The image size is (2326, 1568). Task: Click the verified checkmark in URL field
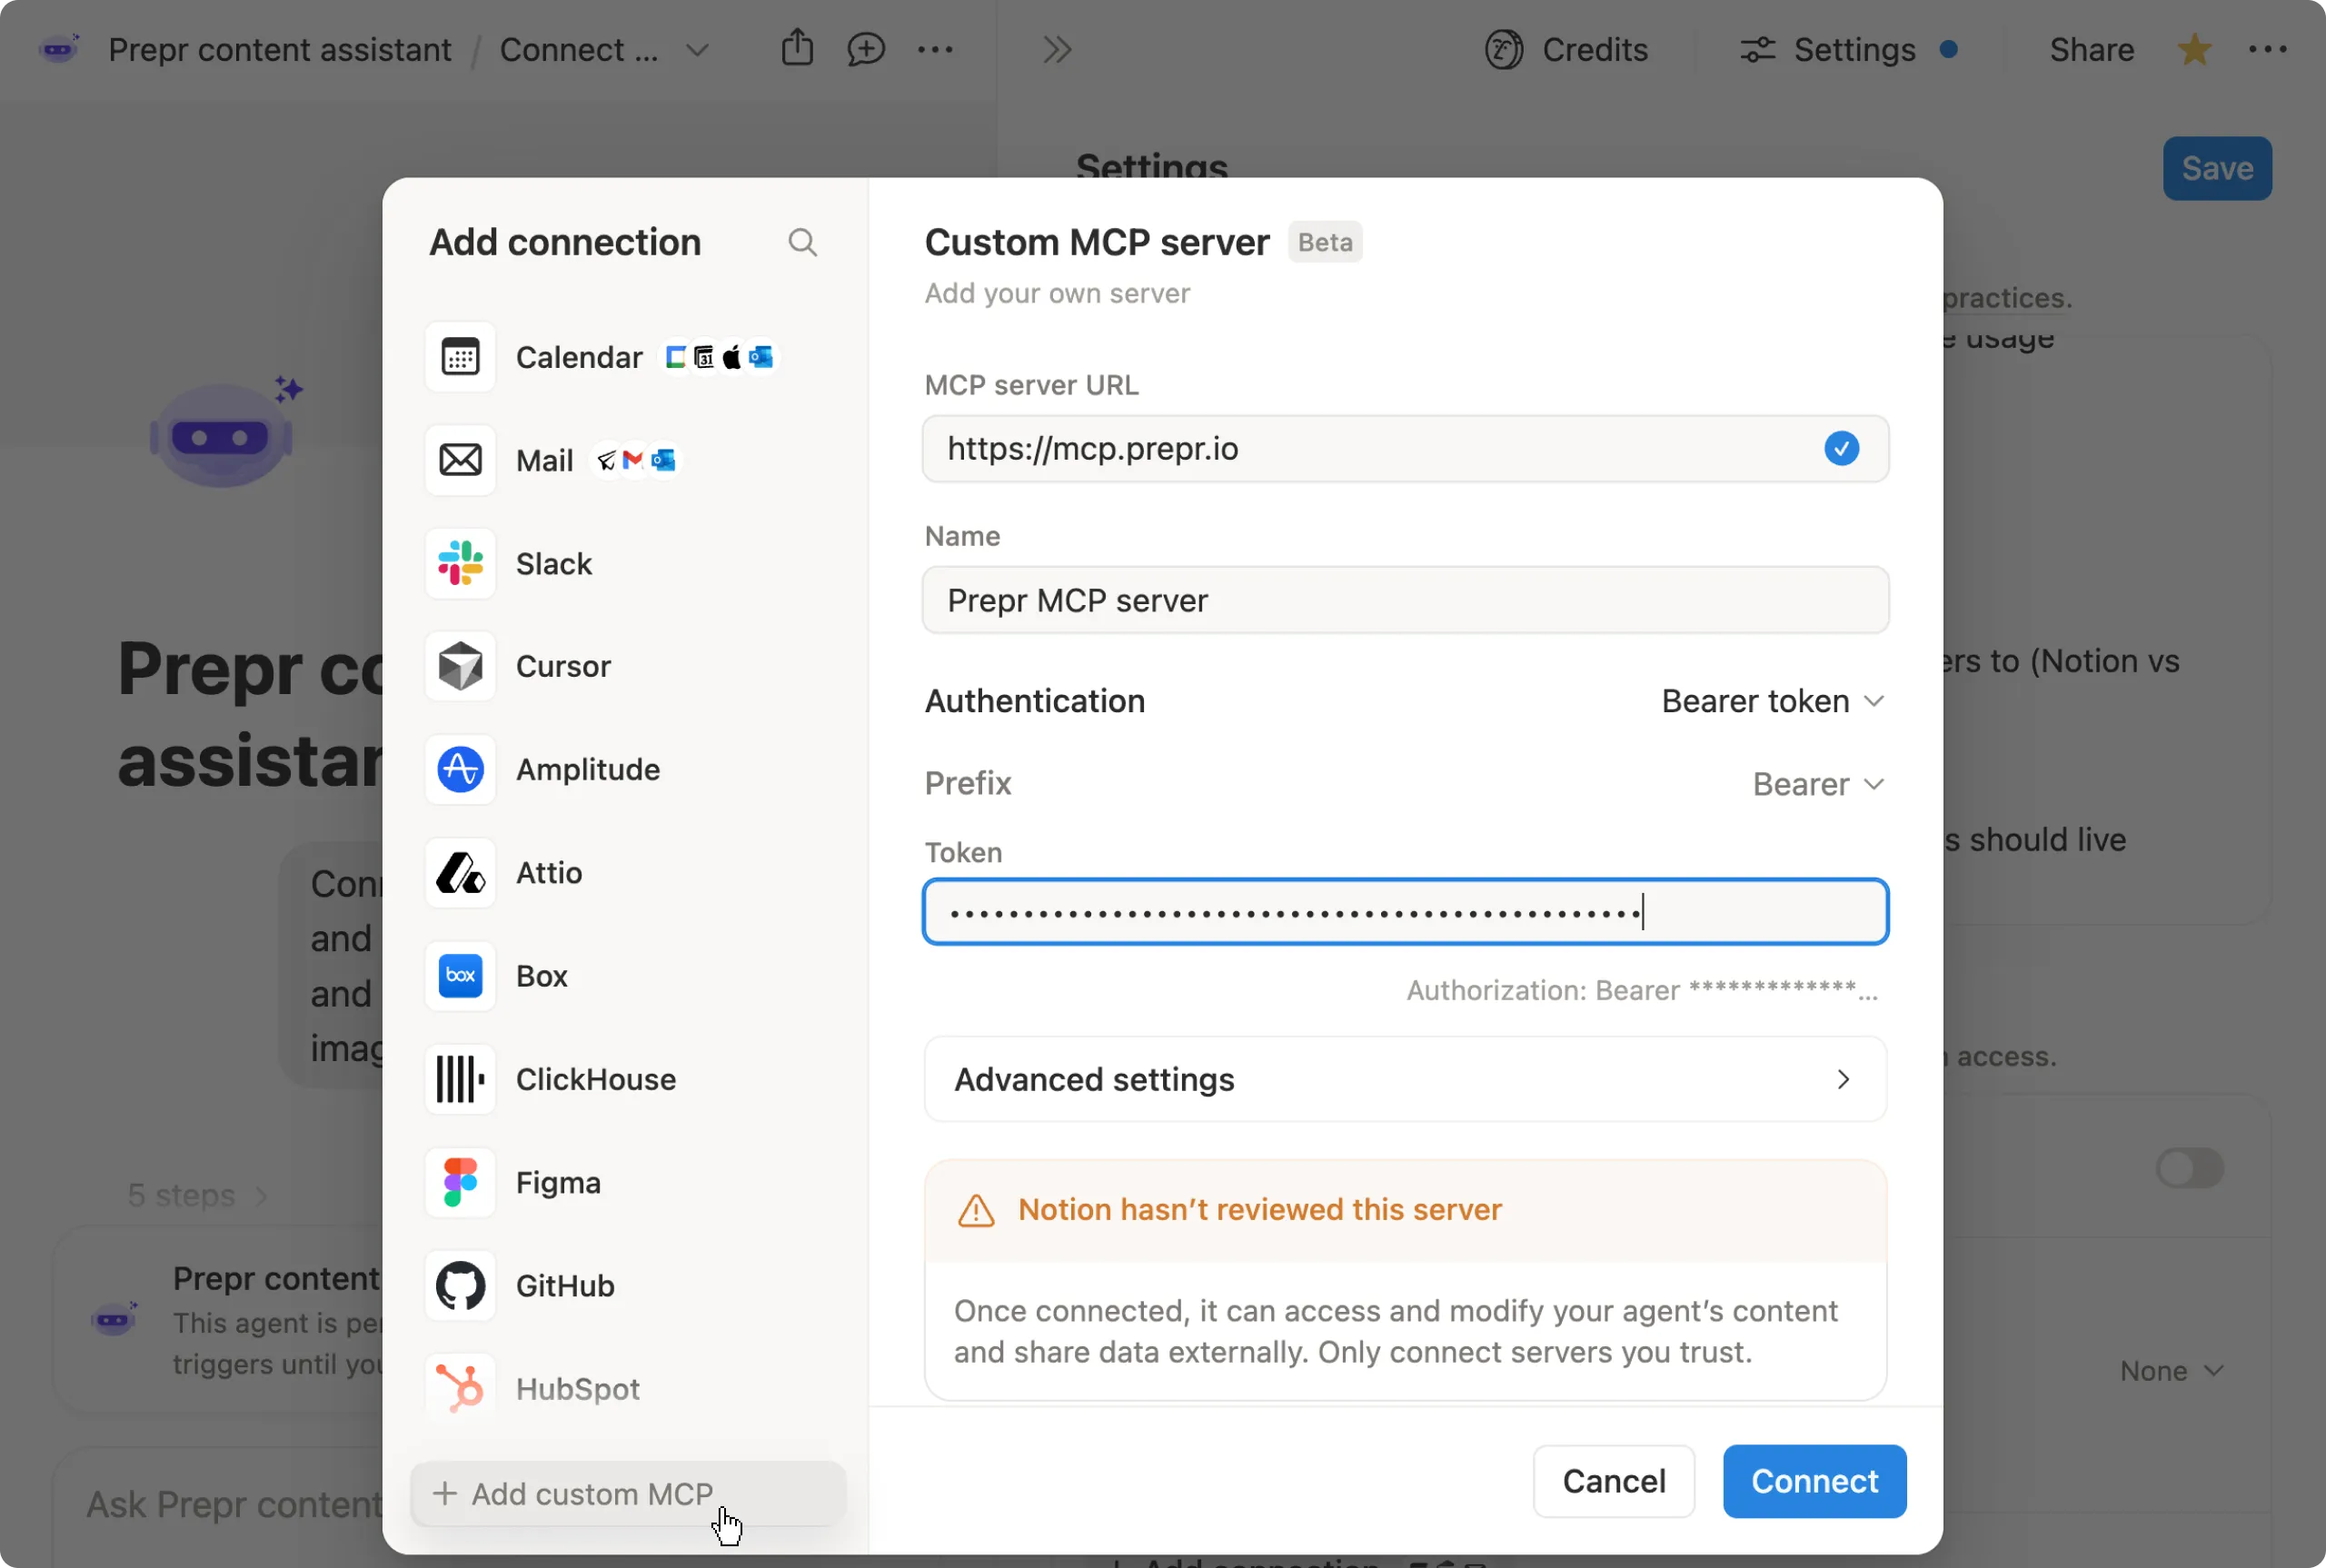pyautogui.click(x=1841, y=449)
